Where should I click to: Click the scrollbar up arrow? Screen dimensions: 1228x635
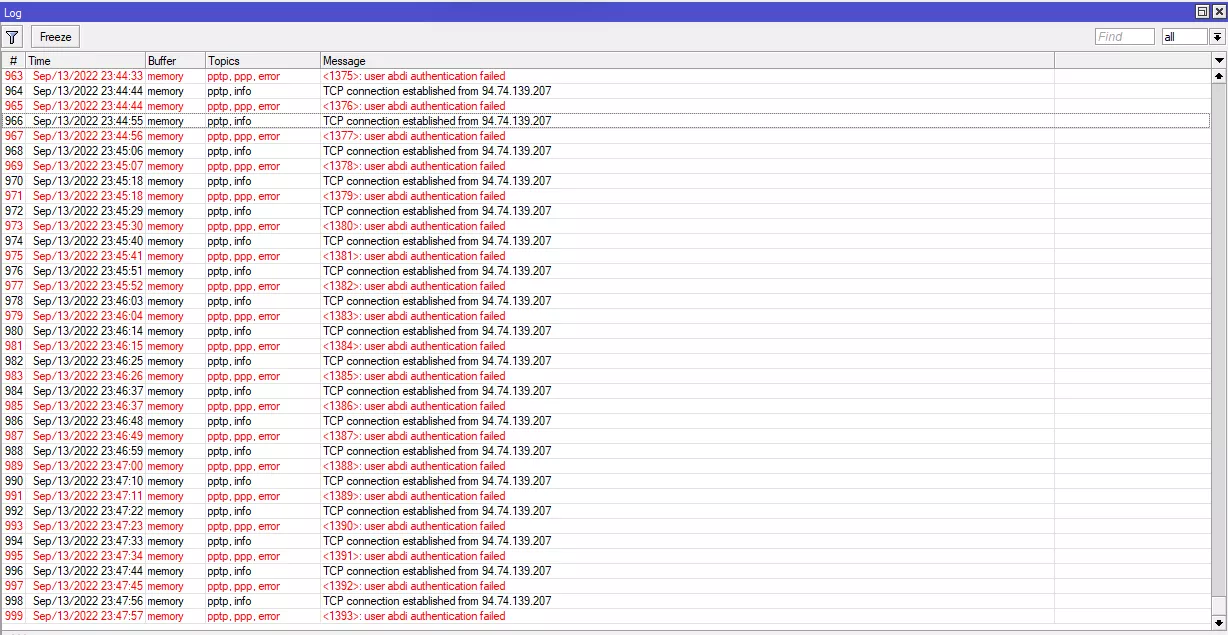point(1219,76)
